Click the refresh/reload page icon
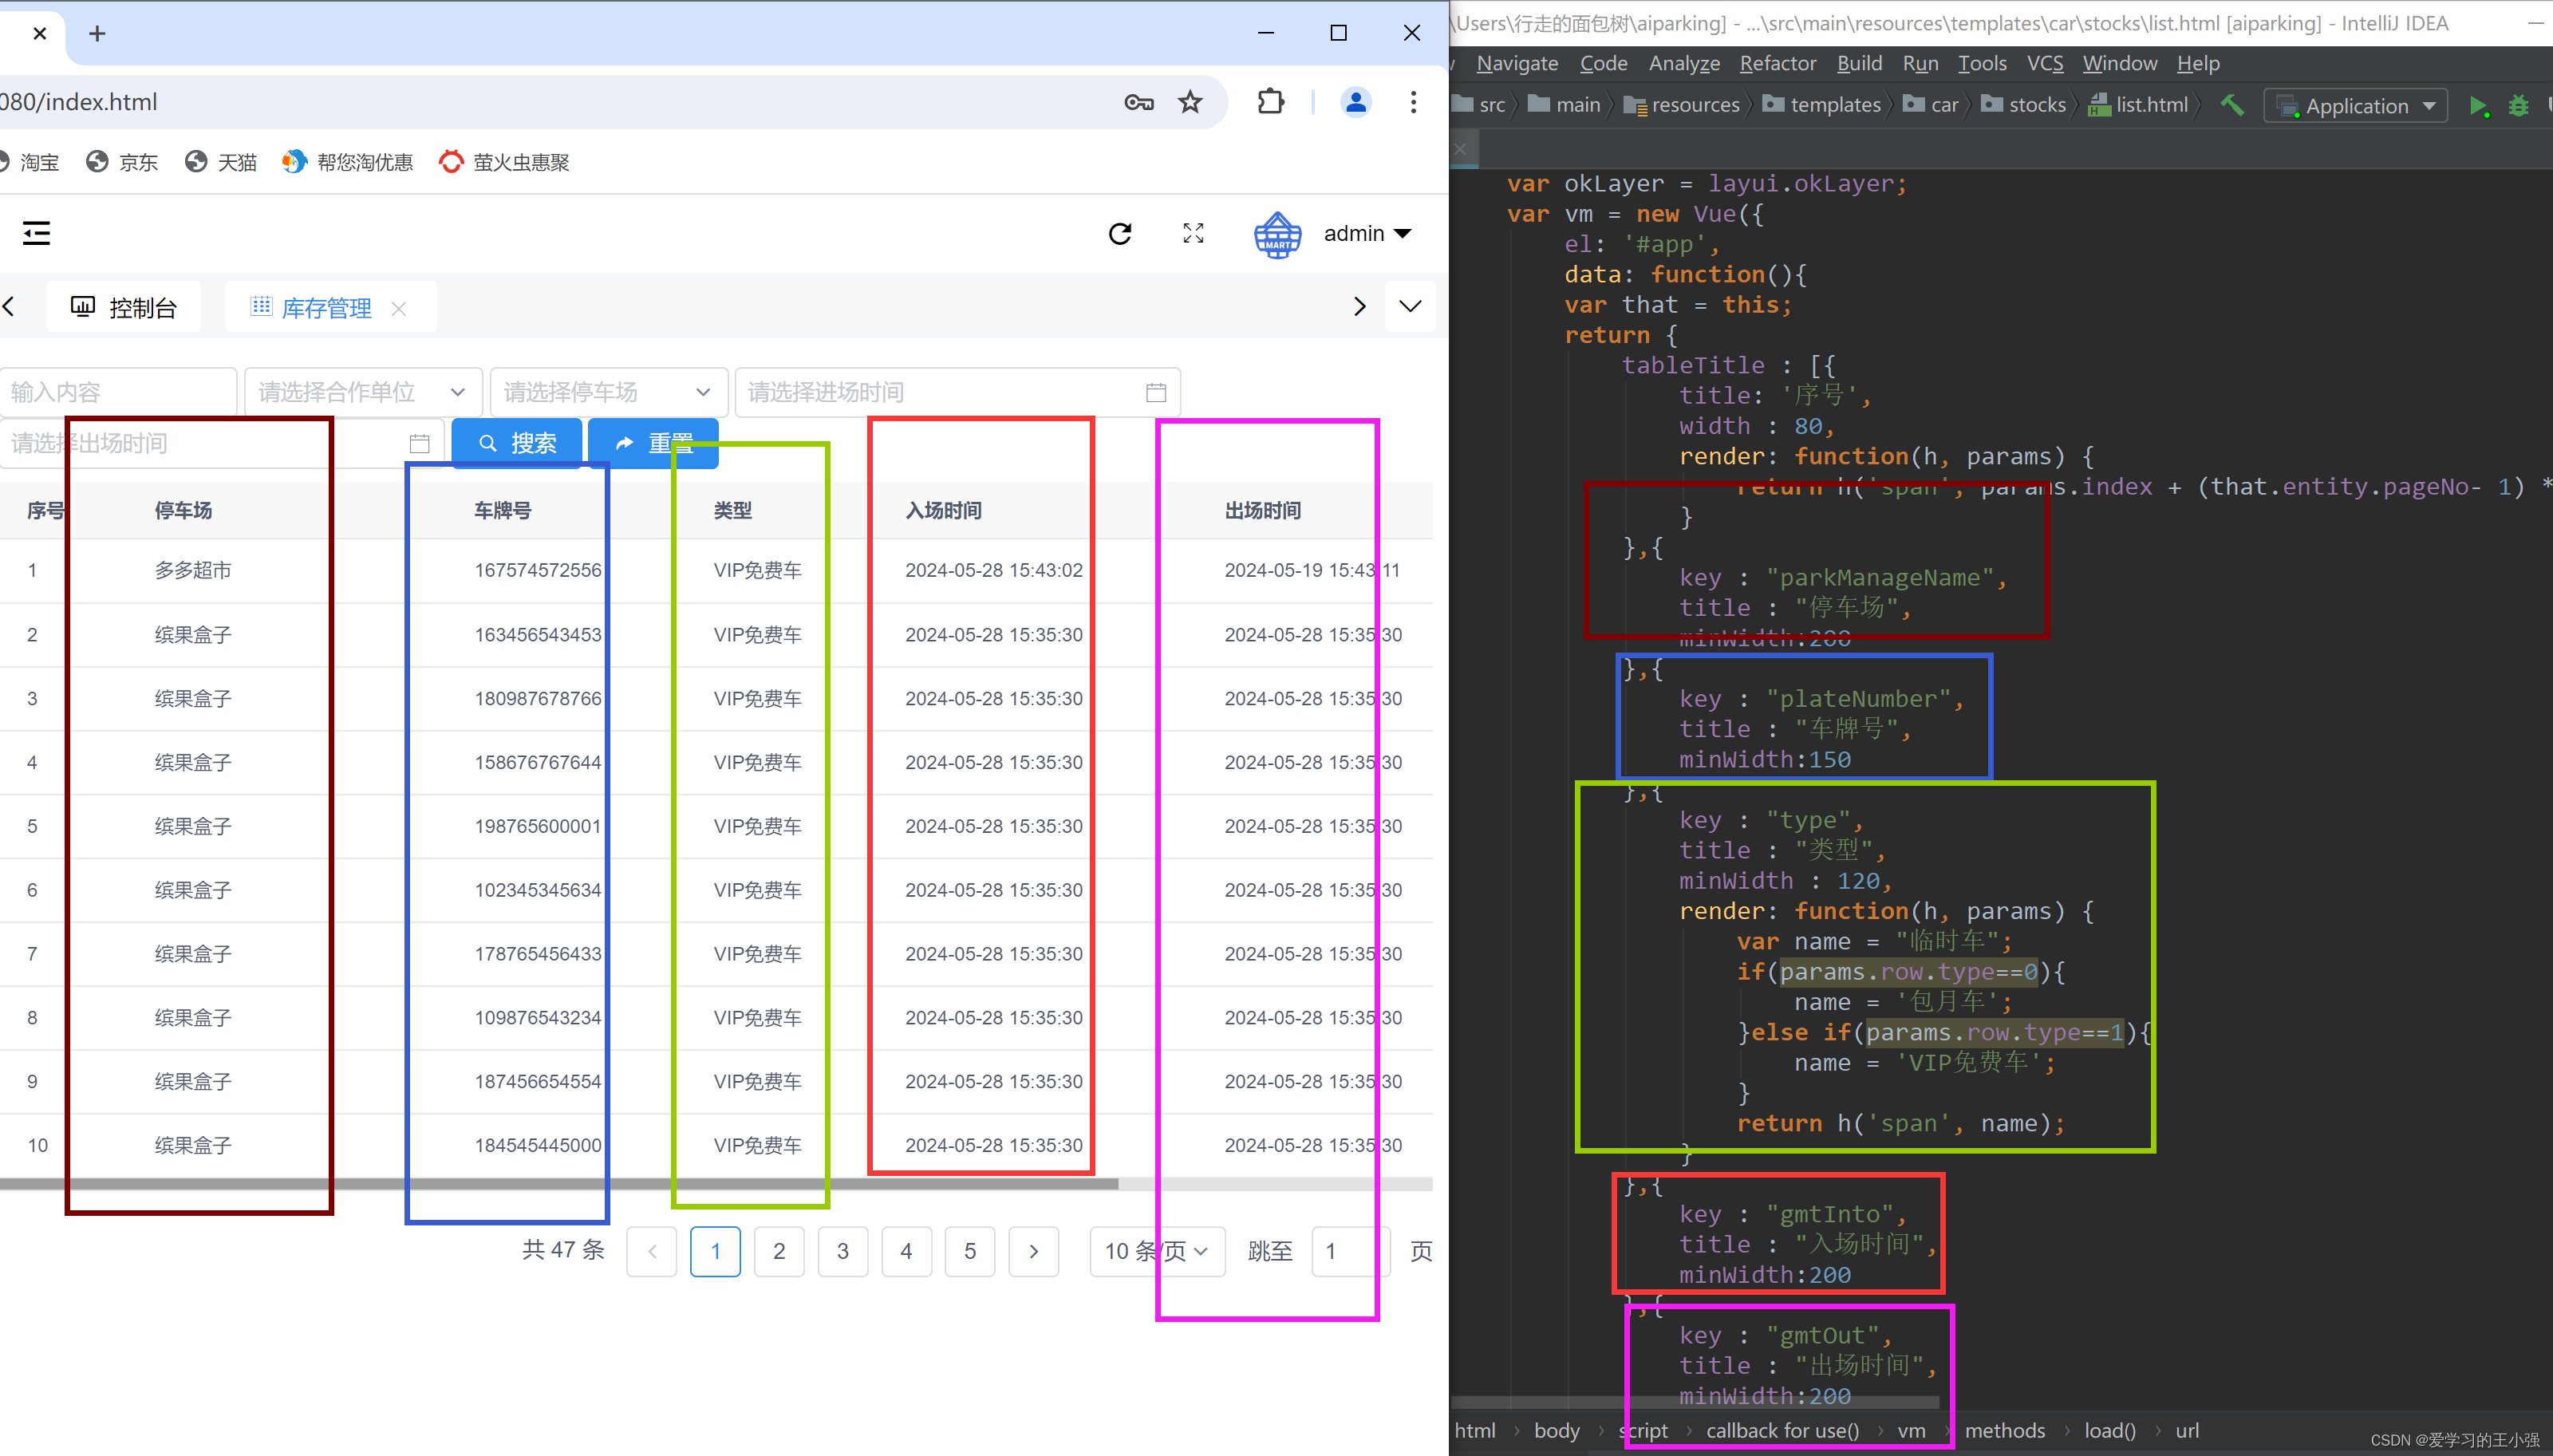 pos(1120,233)
